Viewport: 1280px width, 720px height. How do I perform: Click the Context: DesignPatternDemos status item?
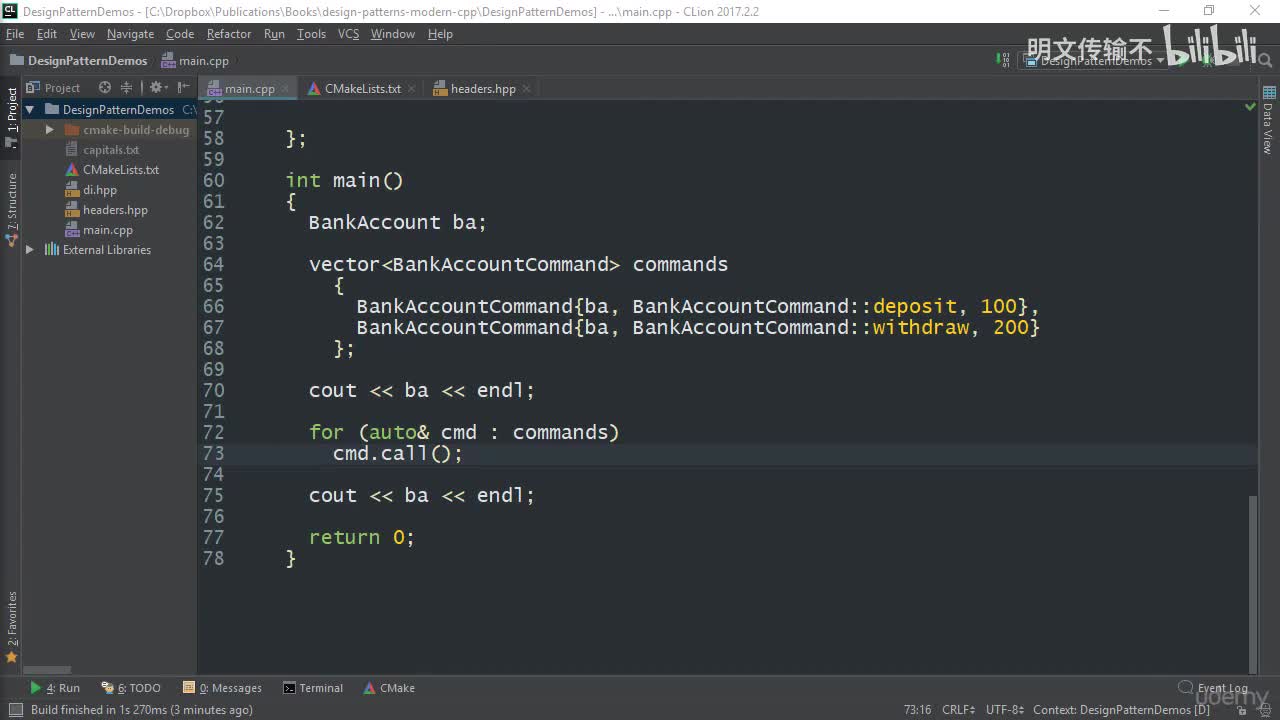(1121, 710)
